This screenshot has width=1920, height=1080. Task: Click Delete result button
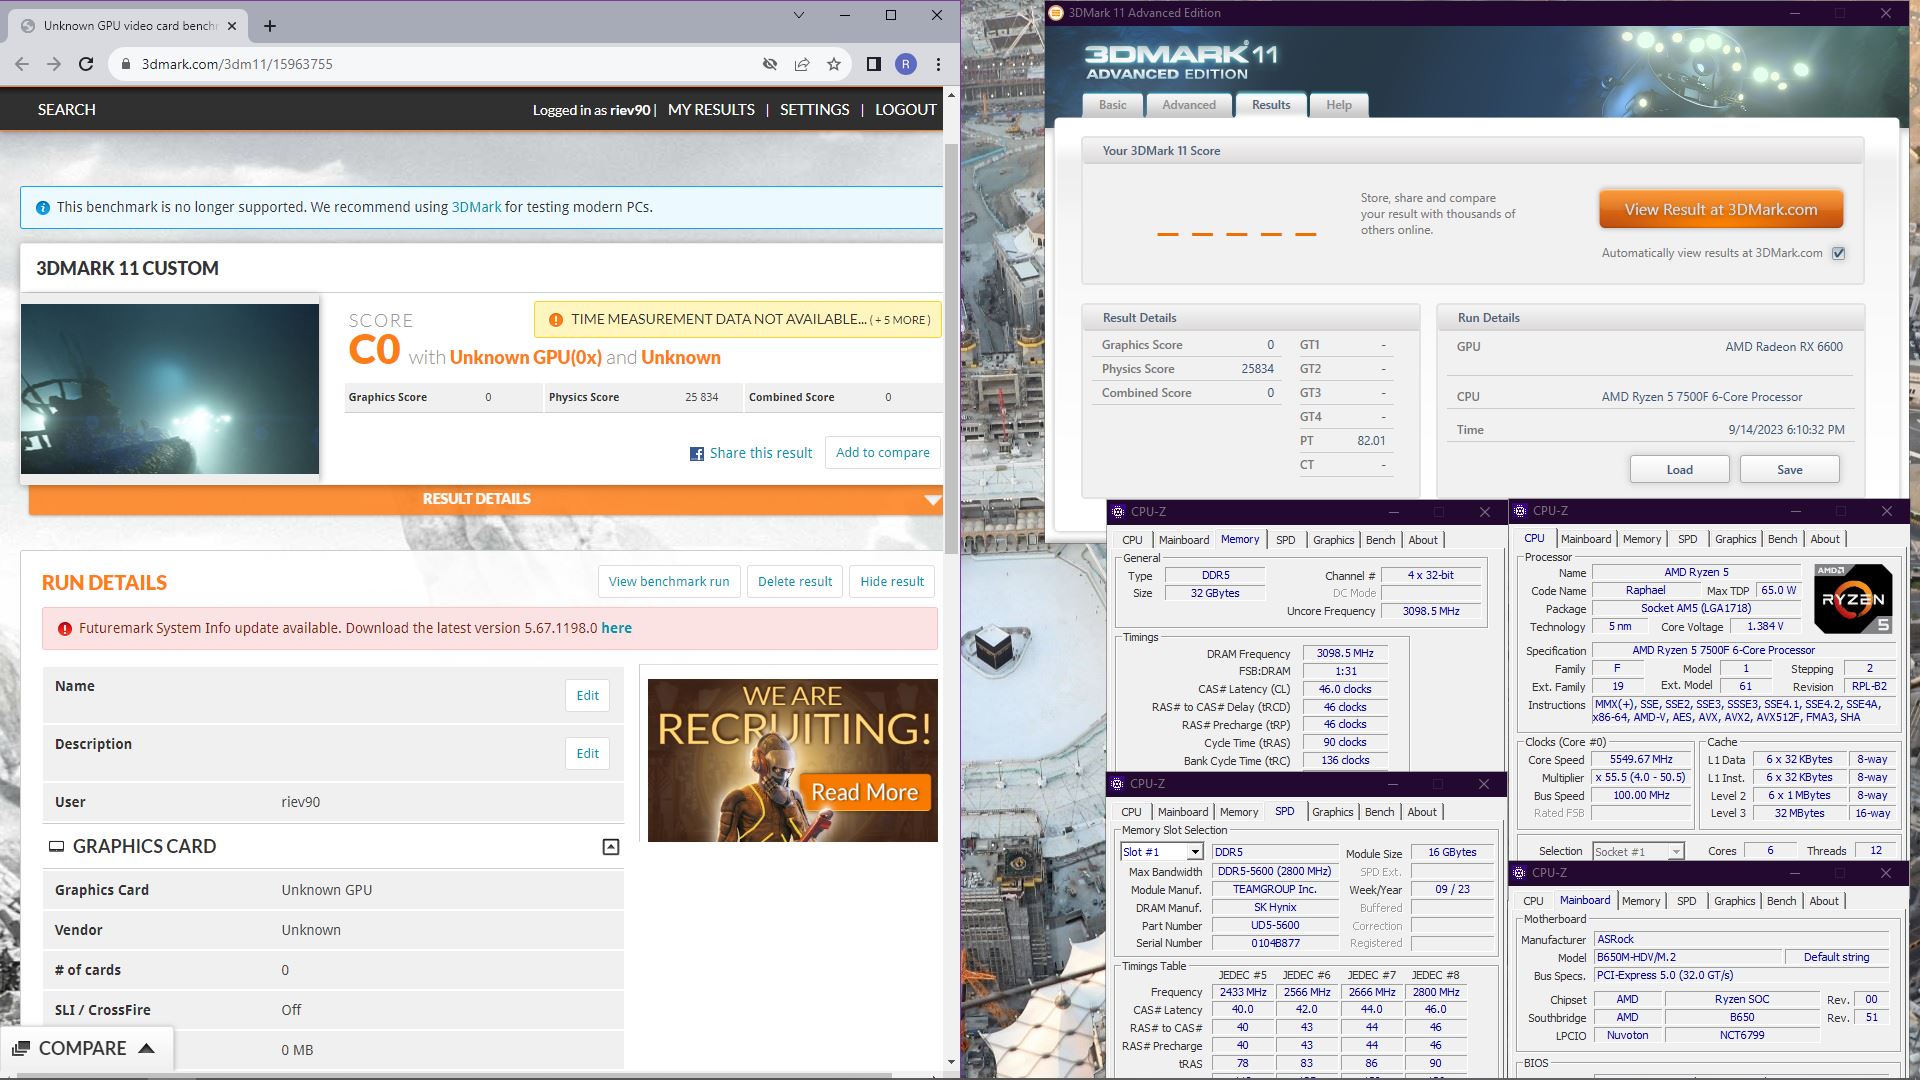[x=795, y=582]
